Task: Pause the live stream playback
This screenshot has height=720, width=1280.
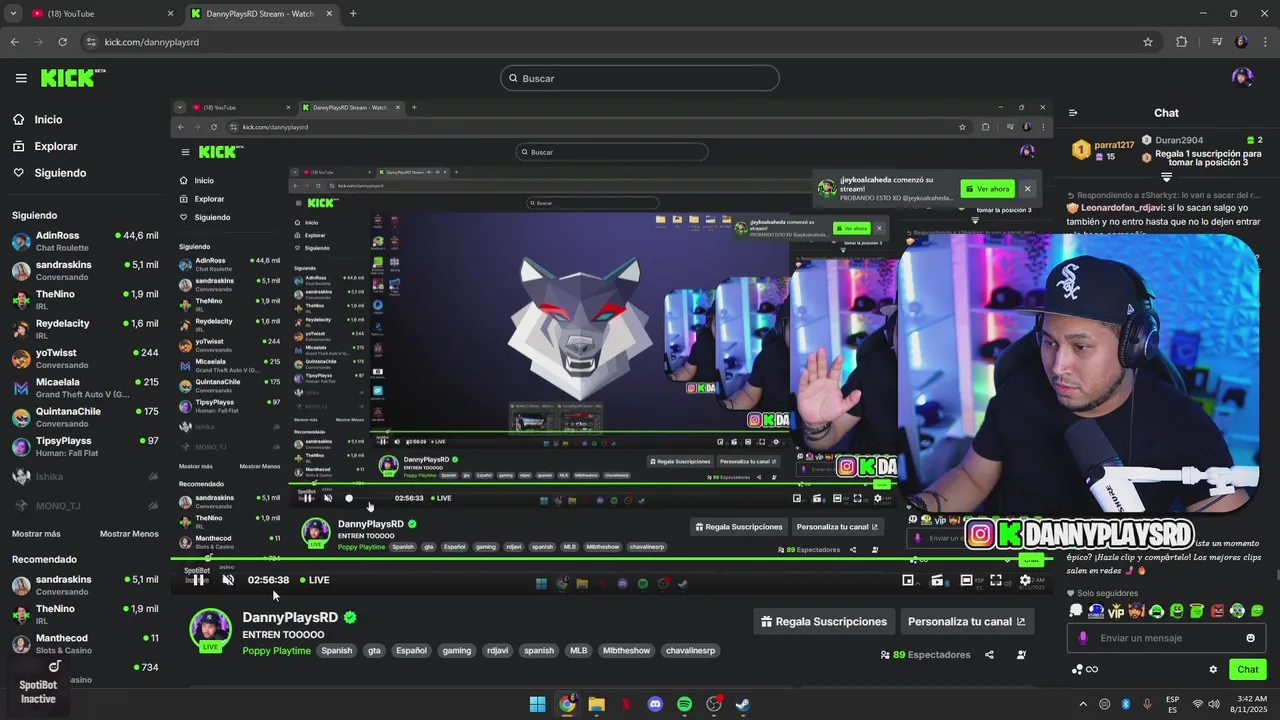Action: (199, 580)
